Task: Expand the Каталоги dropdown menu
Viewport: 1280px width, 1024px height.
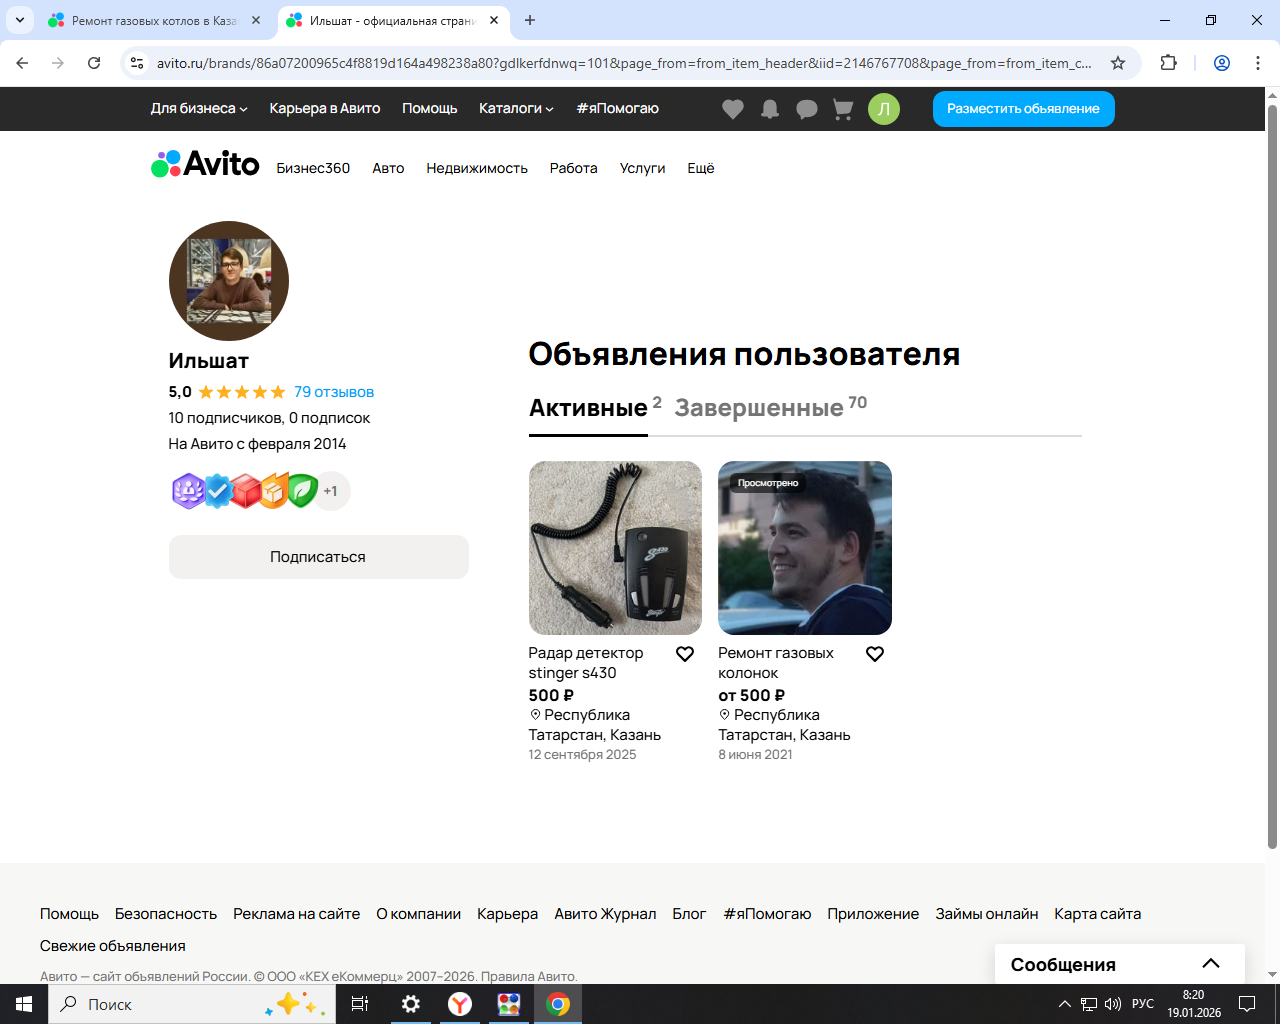Action: [x=515, y=109]
